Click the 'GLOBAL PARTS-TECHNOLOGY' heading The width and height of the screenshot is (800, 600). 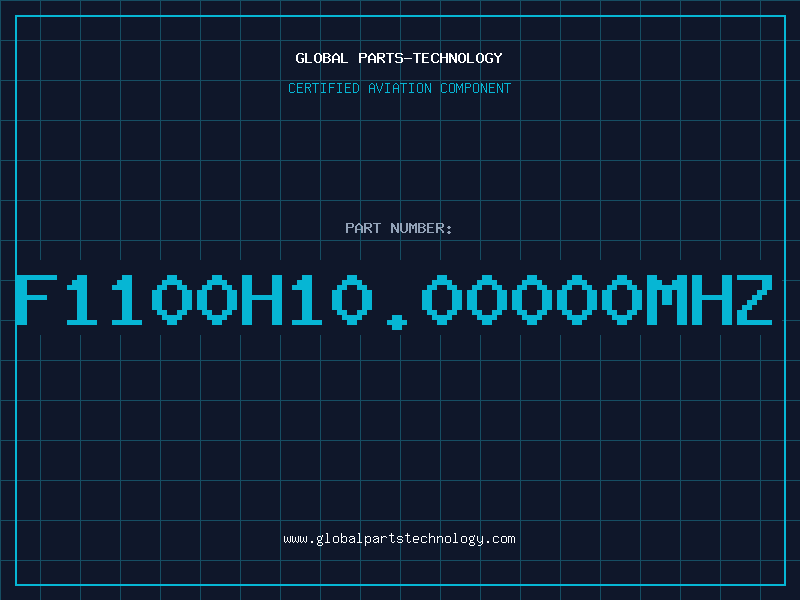click(x=399, y=58)
